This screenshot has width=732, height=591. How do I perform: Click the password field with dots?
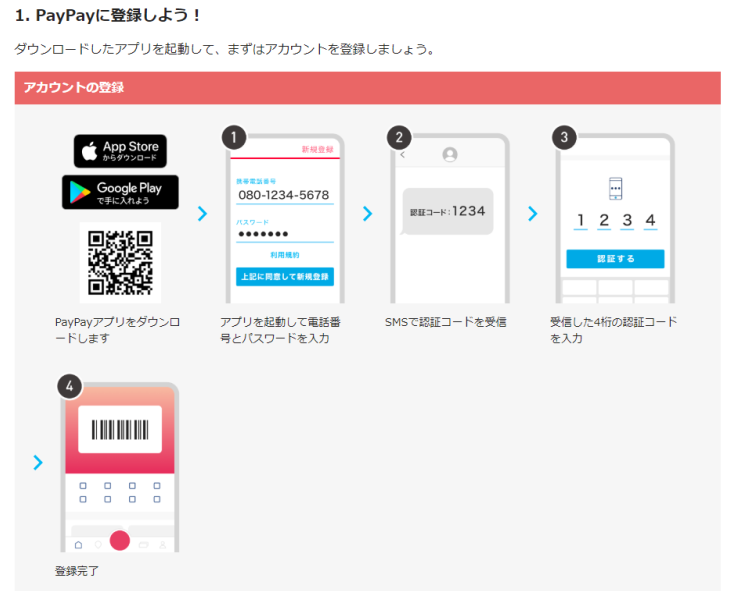pos(285,234)
